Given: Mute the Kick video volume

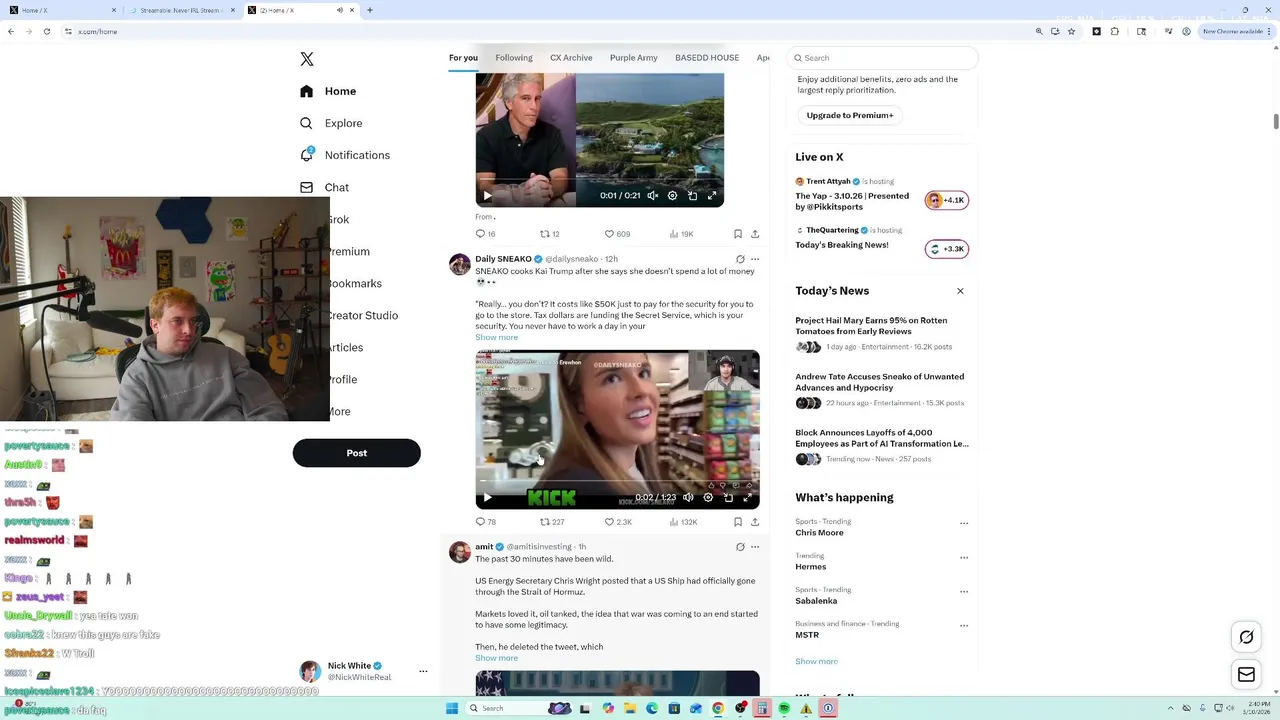Looking at the screenshot, I should [x=688, y=497].
